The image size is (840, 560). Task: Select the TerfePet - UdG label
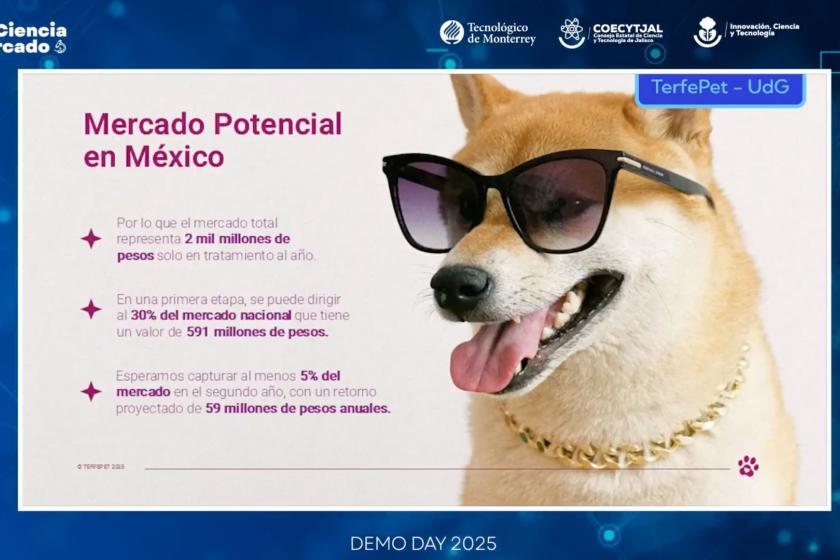[x=720, y=87]
